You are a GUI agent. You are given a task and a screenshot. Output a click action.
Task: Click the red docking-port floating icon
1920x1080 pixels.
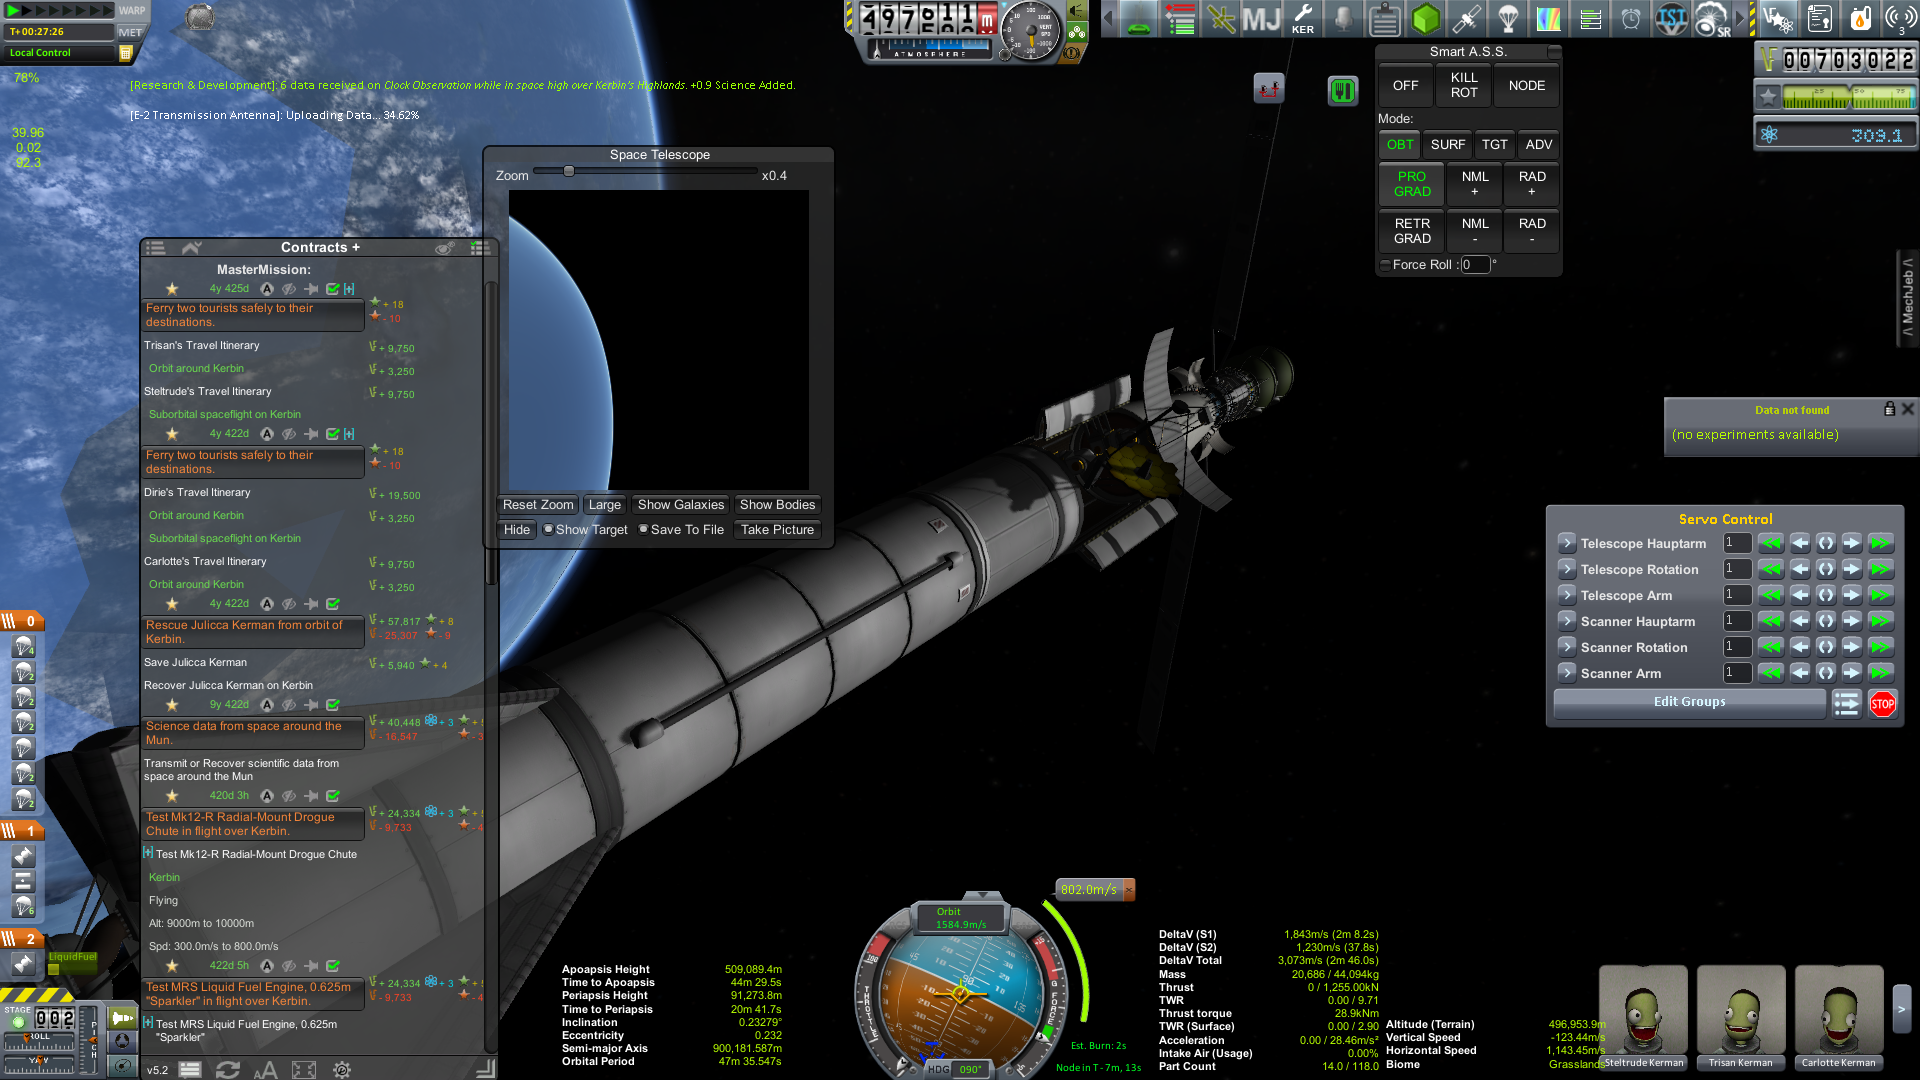[x=1268, y=89]
